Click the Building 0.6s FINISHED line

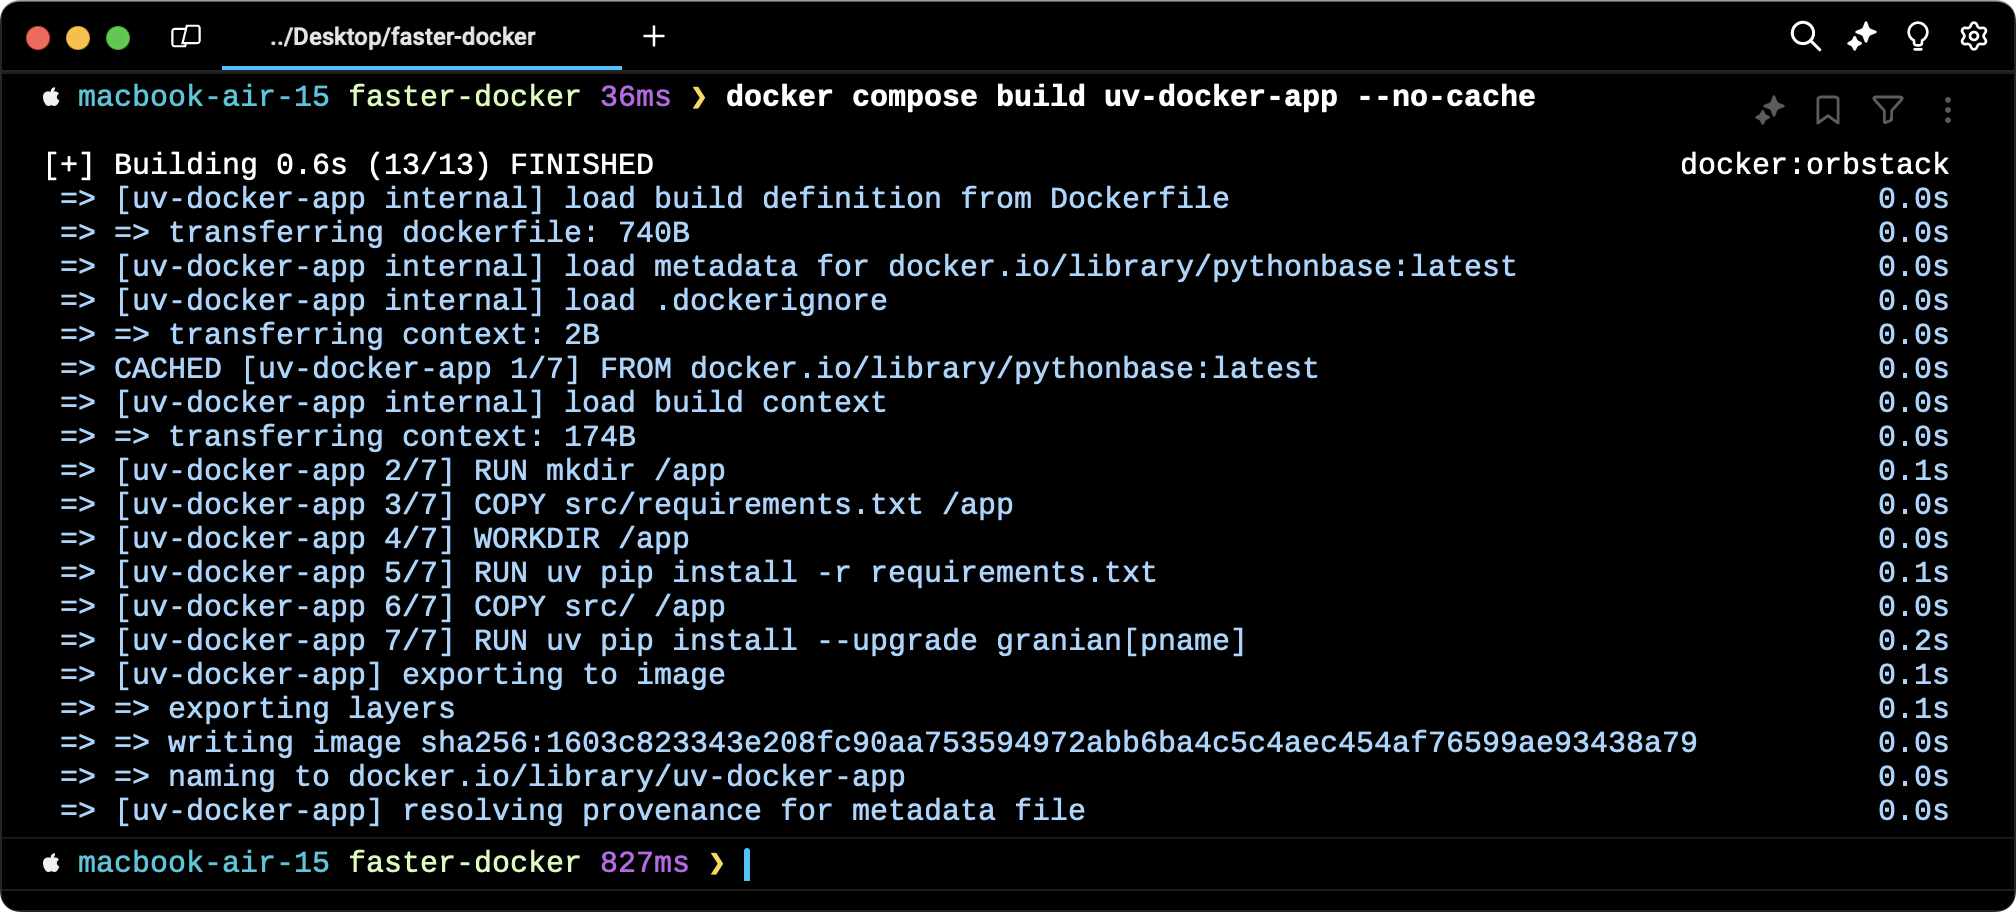point(350,164)
